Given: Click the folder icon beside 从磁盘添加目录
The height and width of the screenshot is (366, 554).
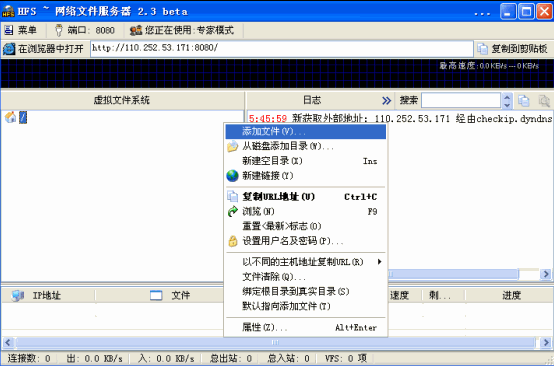Looking at the screenshot, I should coord(232,146).
